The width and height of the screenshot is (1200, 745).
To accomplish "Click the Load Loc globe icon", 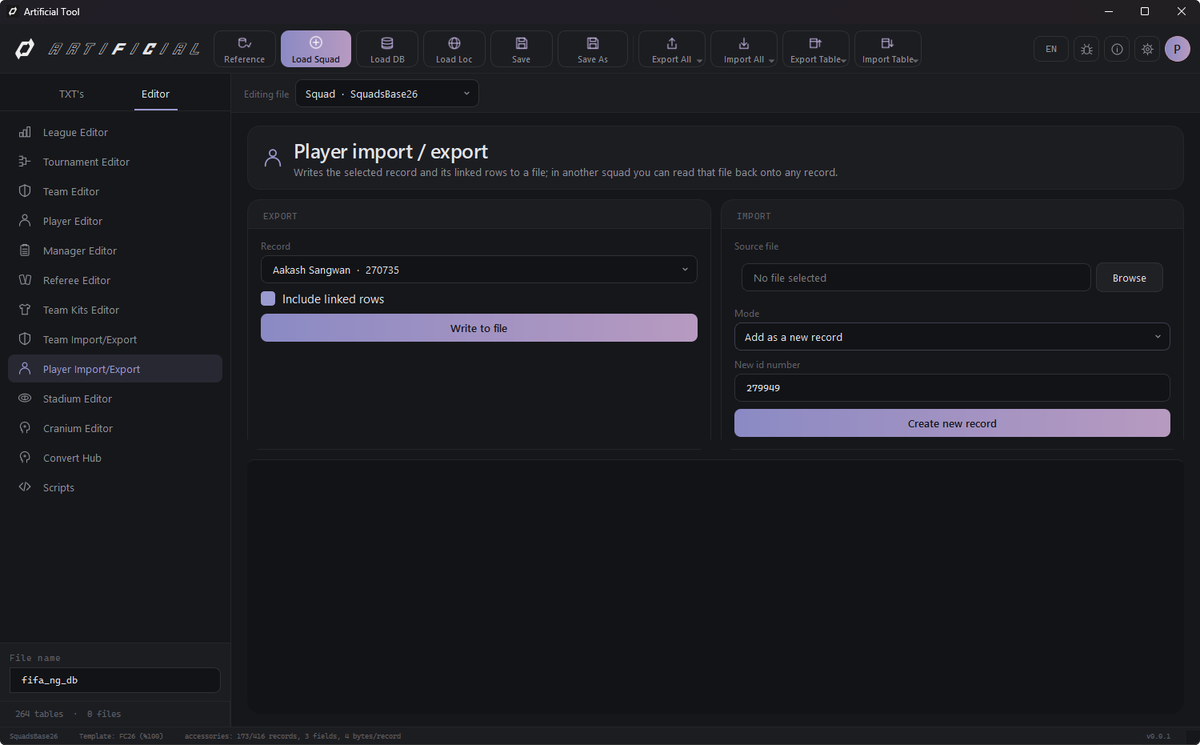I will (454, 43).
